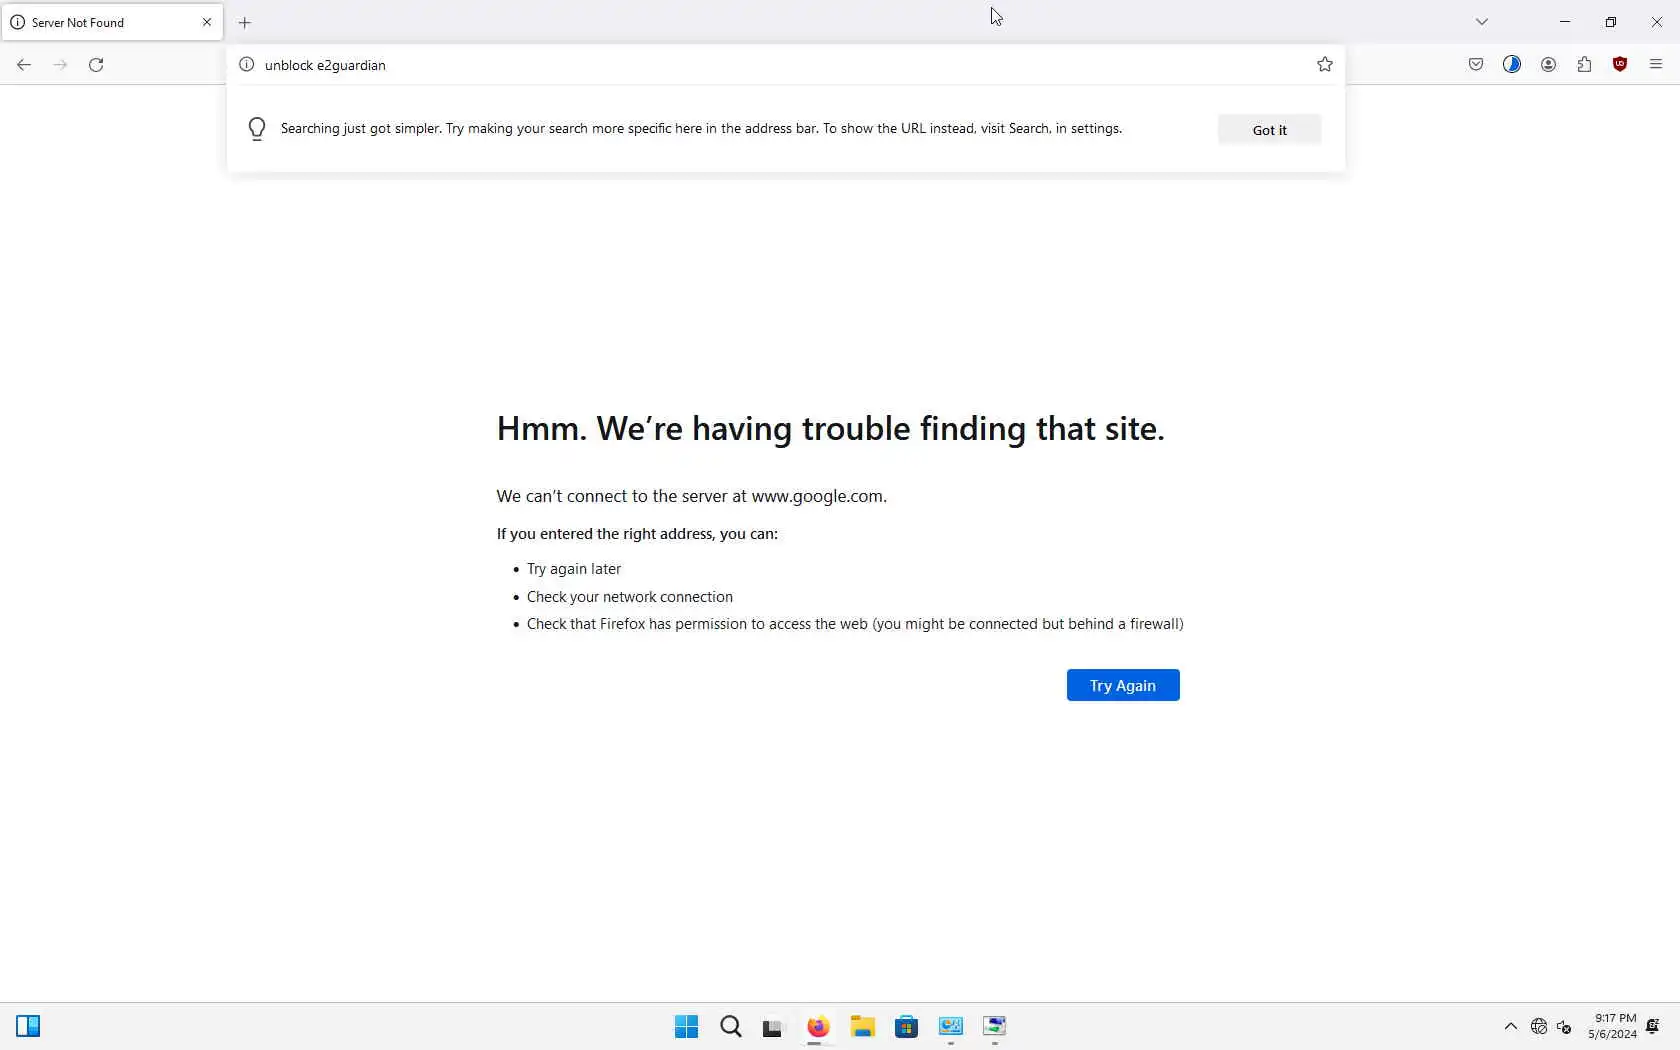Viewport: 1680px width, 1050px height.
Task: Go back to the previous page
Action: [x=24, y=65]
